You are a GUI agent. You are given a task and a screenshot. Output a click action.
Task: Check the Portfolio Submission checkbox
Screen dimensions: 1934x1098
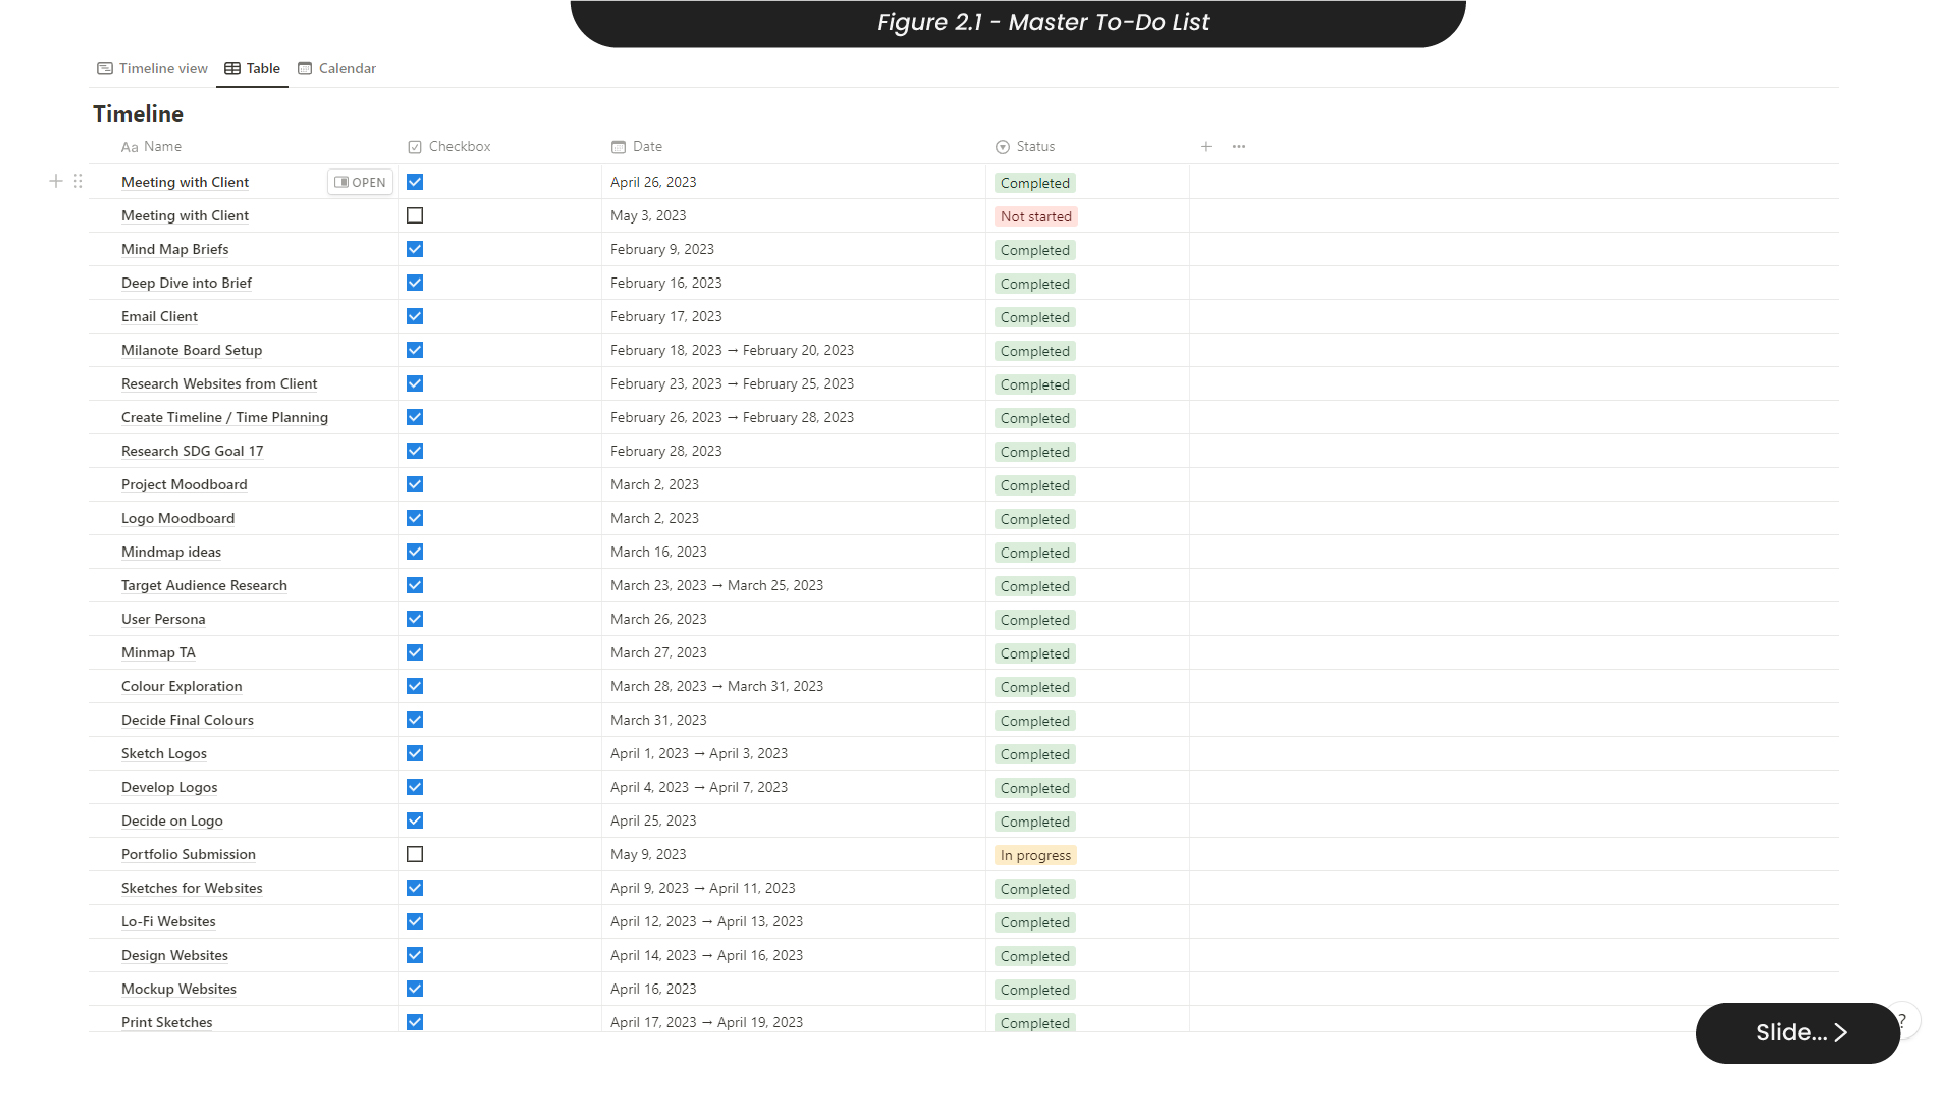415,854
